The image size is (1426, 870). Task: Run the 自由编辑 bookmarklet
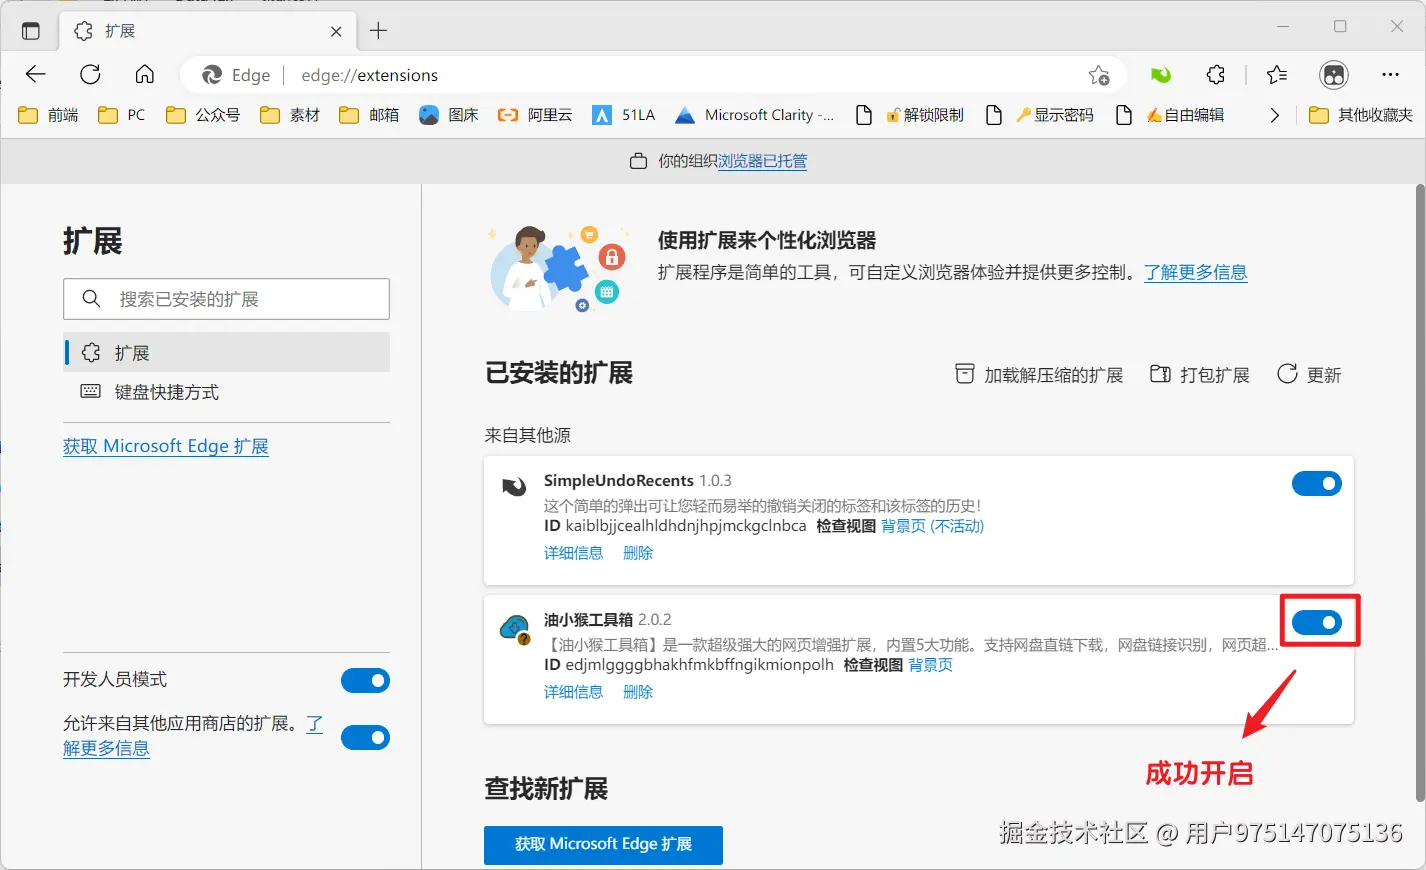[1170, 115]
